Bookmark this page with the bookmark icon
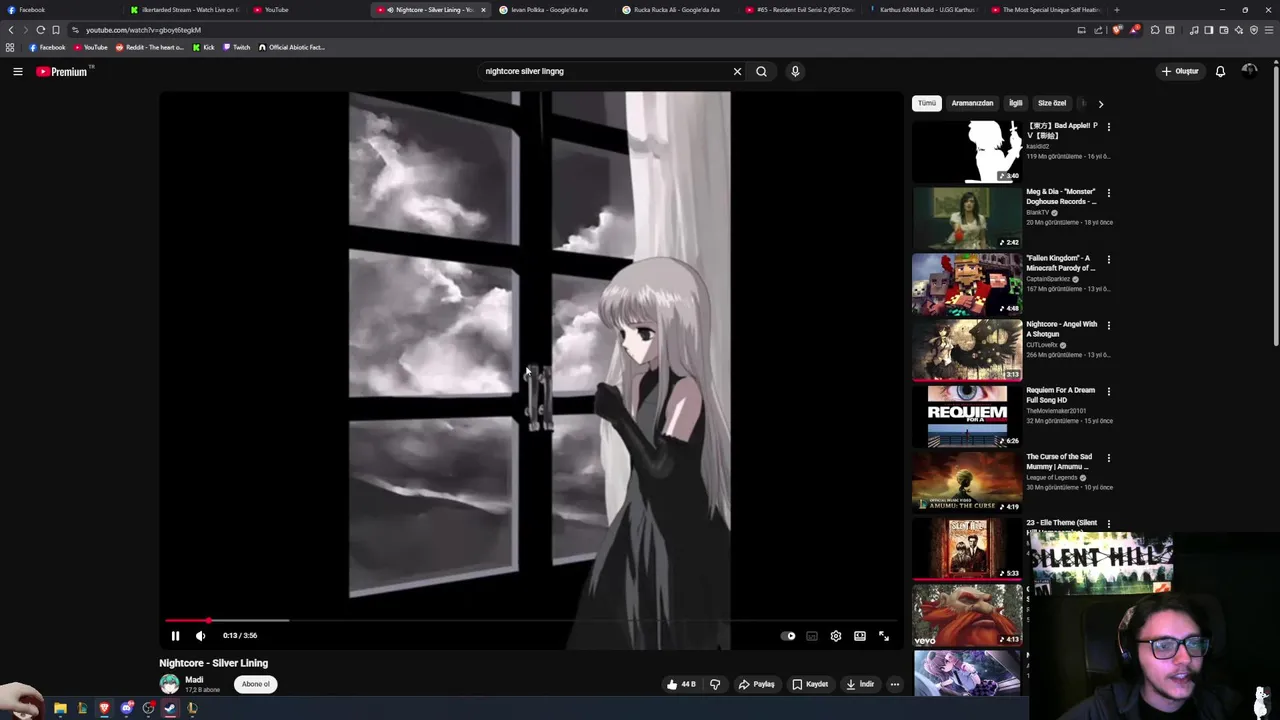This screenshot has width=1280, height=720. click(56, 30)
